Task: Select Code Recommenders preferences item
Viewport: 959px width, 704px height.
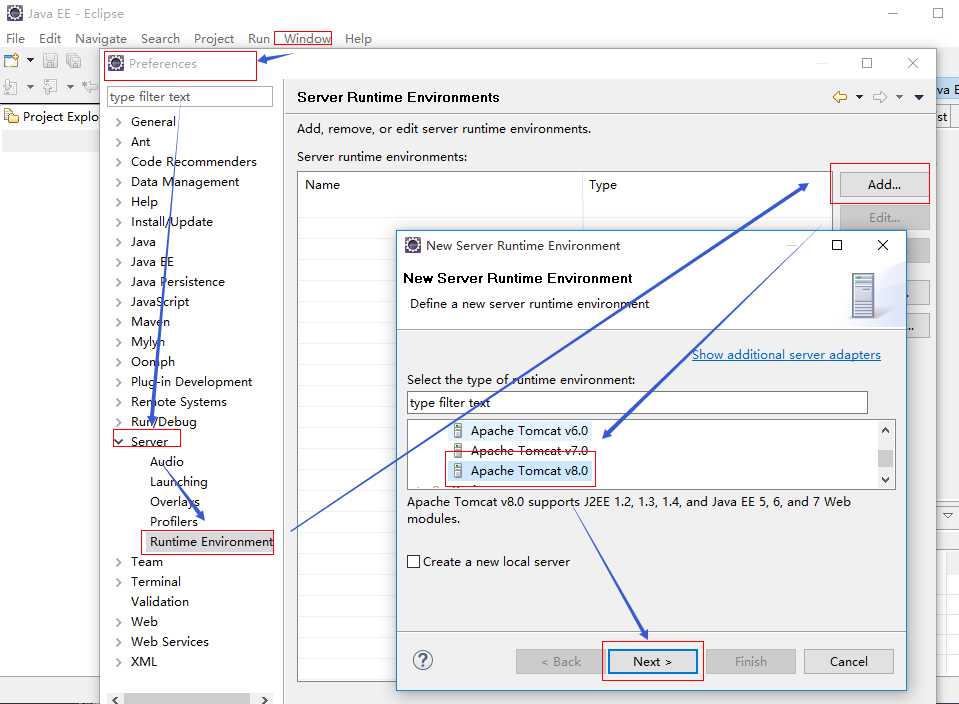Action: tap(193, 161)
